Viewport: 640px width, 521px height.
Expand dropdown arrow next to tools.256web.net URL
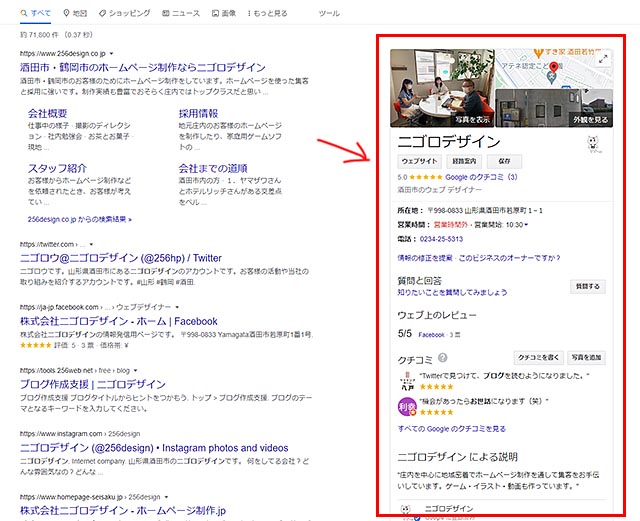[136, 370]
